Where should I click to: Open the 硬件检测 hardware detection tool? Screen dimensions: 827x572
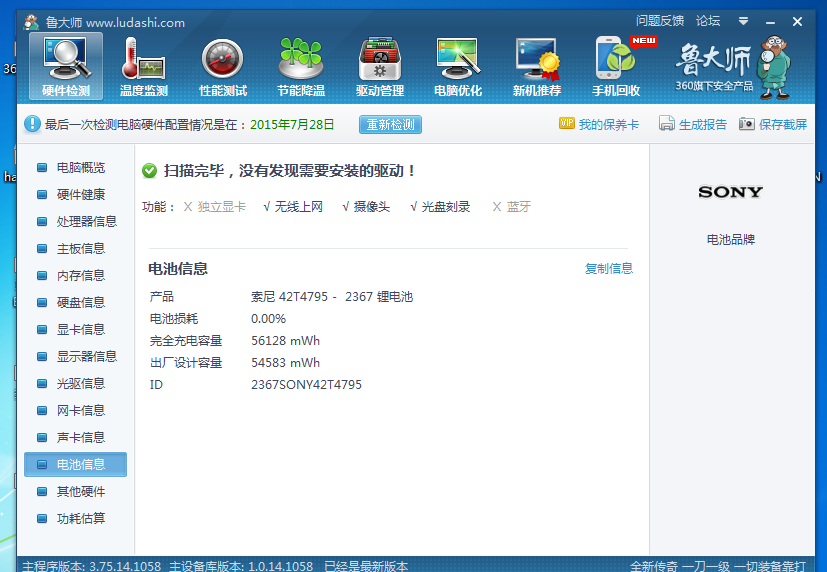tap(66, 66)
